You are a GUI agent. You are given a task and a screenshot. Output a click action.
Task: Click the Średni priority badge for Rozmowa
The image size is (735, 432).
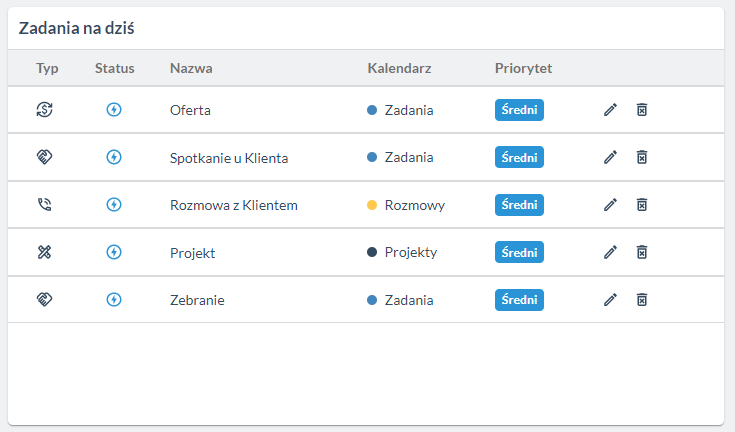click(519, 205)
